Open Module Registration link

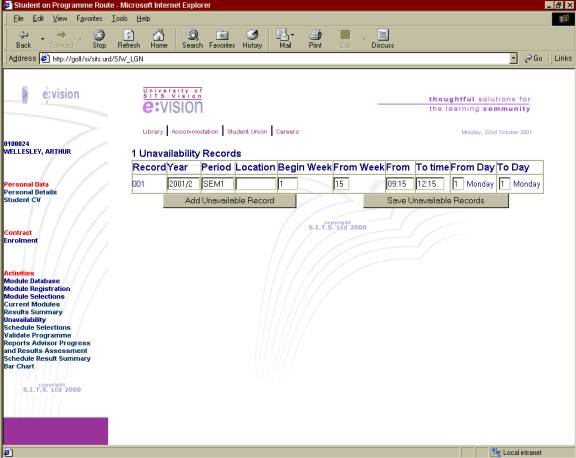click(x=37, y=289)
